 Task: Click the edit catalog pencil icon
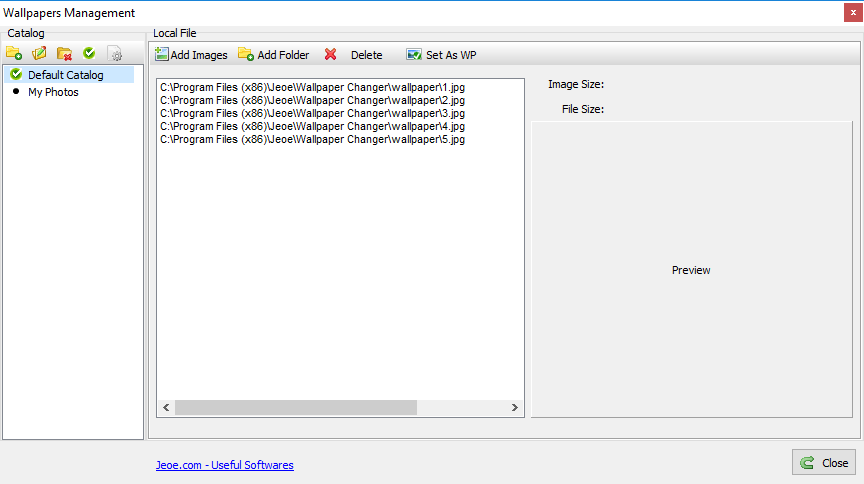tap(39, 53)
